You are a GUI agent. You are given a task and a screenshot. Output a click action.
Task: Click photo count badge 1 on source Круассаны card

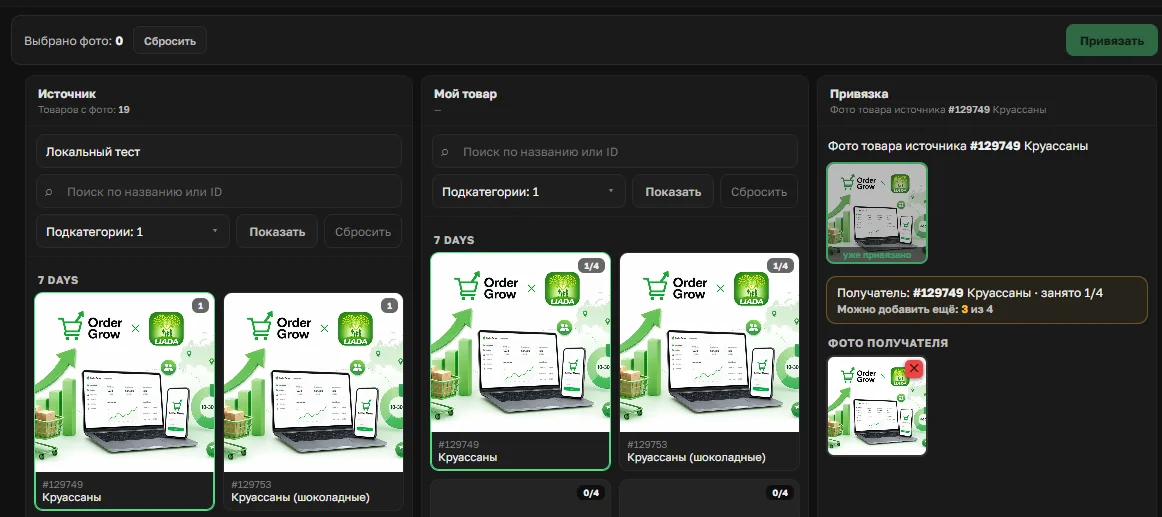click(x=201, y=305)
